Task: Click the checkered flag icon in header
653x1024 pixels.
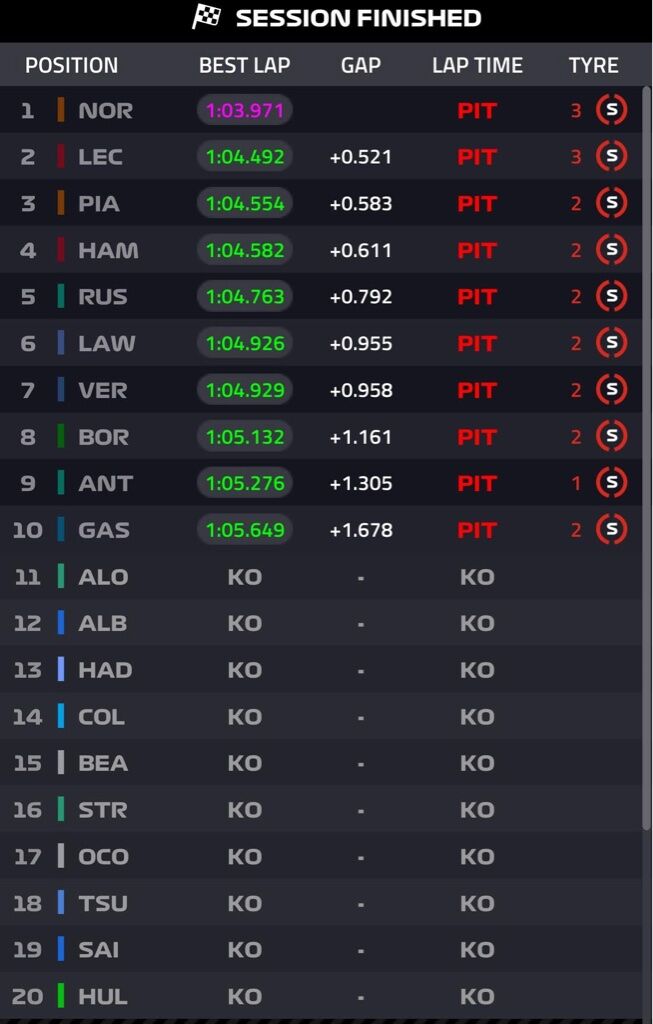Action: click(x=206, y=17)
